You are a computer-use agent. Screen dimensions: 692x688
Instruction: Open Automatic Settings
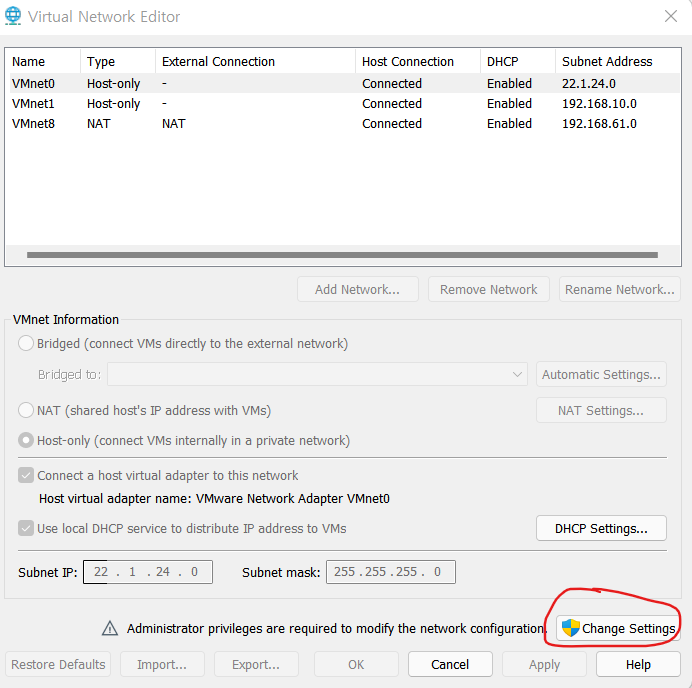click(601, 374)
